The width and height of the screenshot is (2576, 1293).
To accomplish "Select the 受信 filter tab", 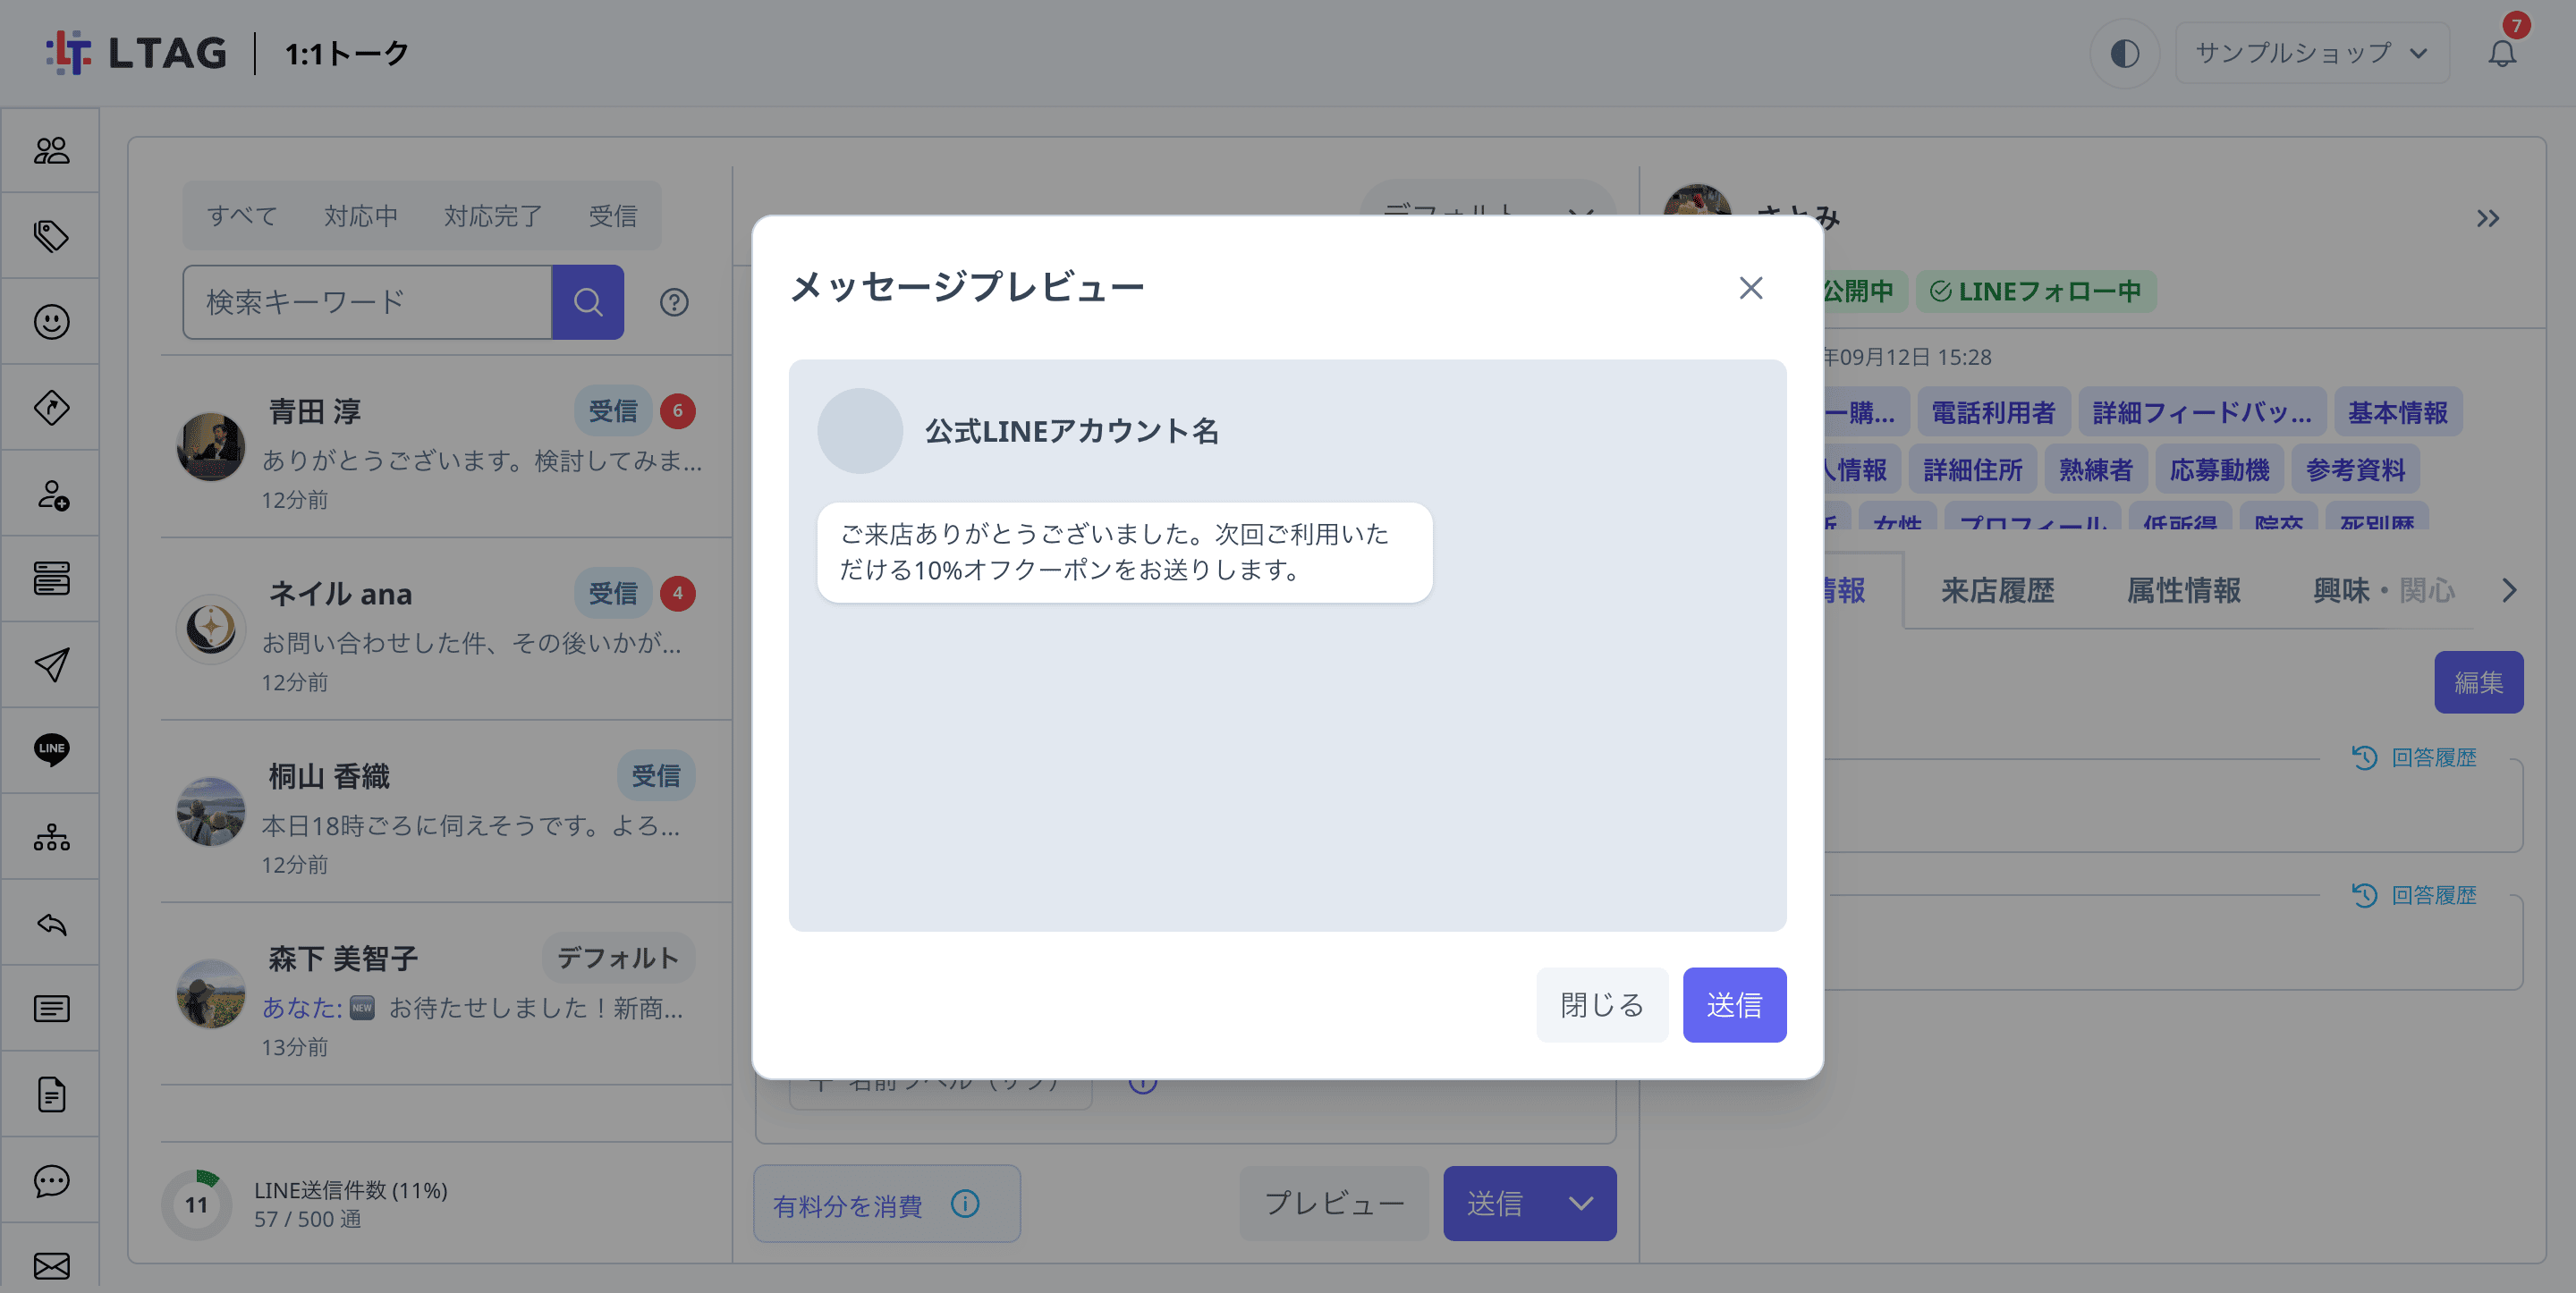I will click(x=613, y=216).
